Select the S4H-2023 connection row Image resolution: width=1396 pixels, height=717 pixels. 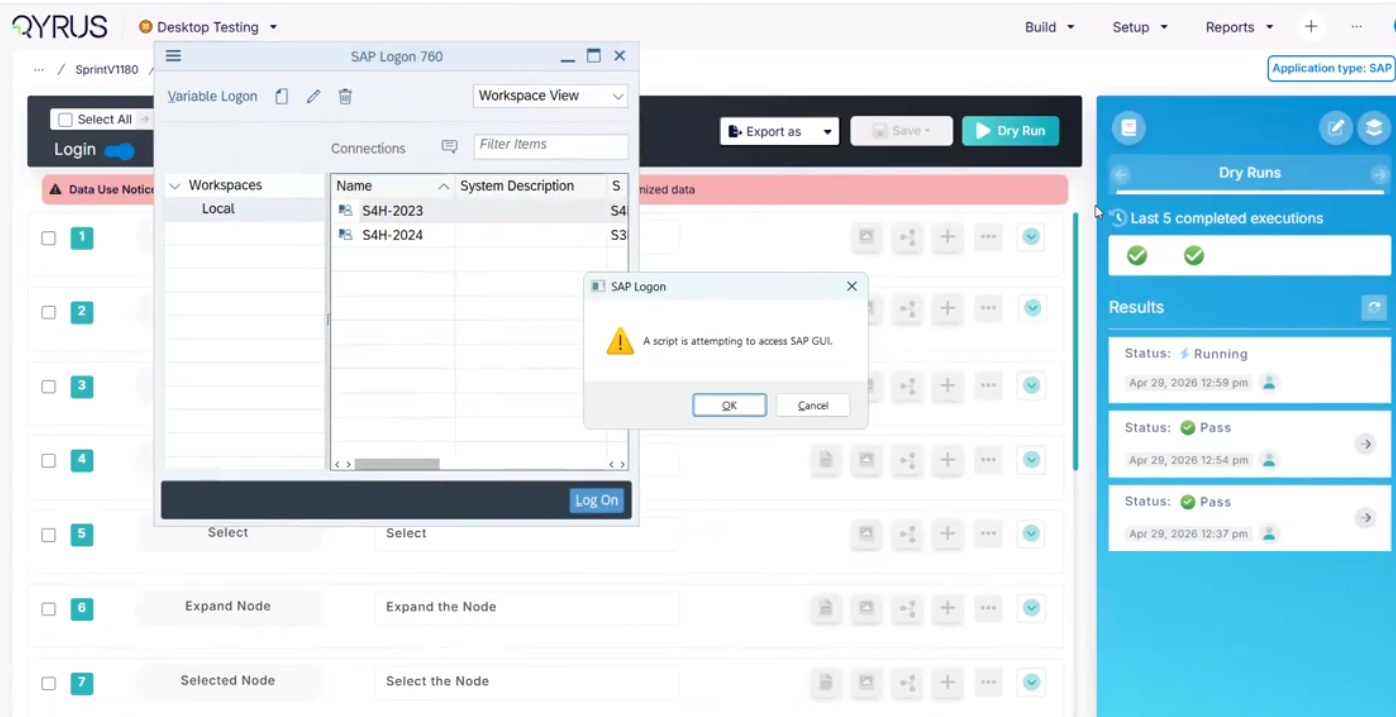(x=479, y=211)
